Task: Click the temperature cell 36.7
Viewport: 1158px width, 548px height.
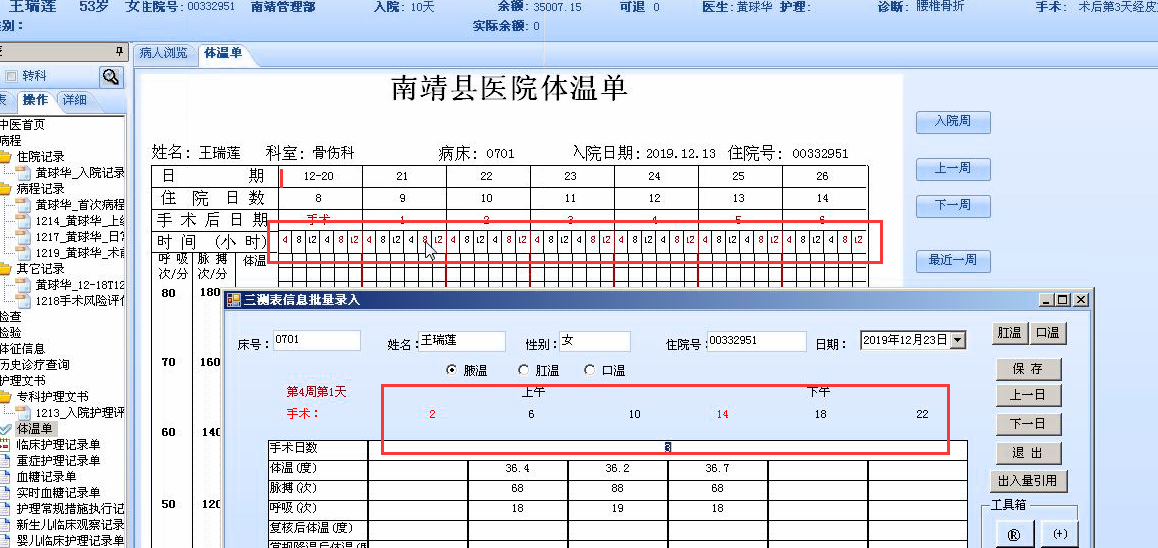Action: pyautogui.click(x=717, y=469)
